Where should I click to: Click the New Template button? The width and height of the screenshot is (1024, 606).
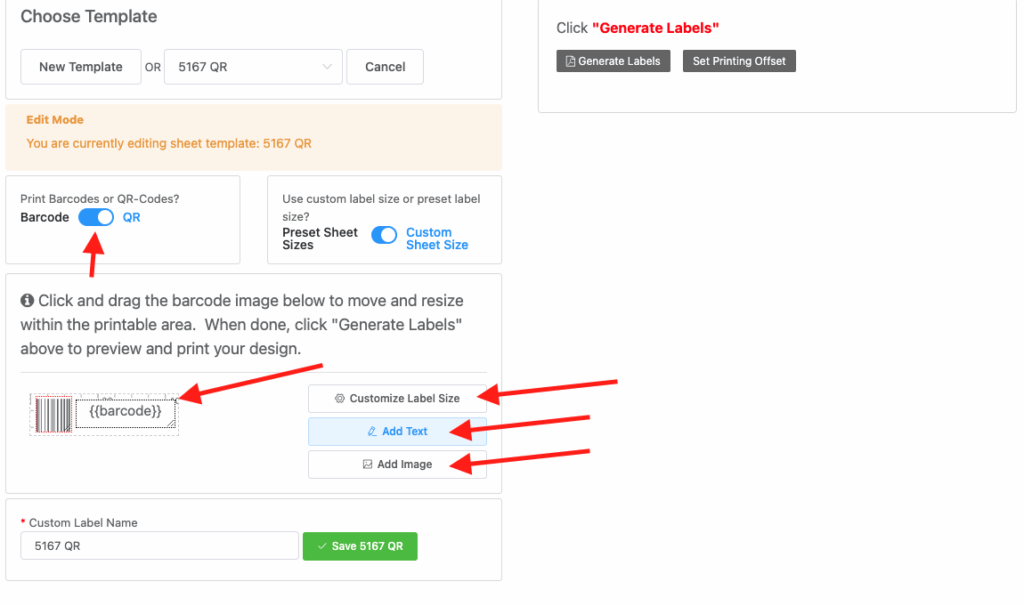81,67
